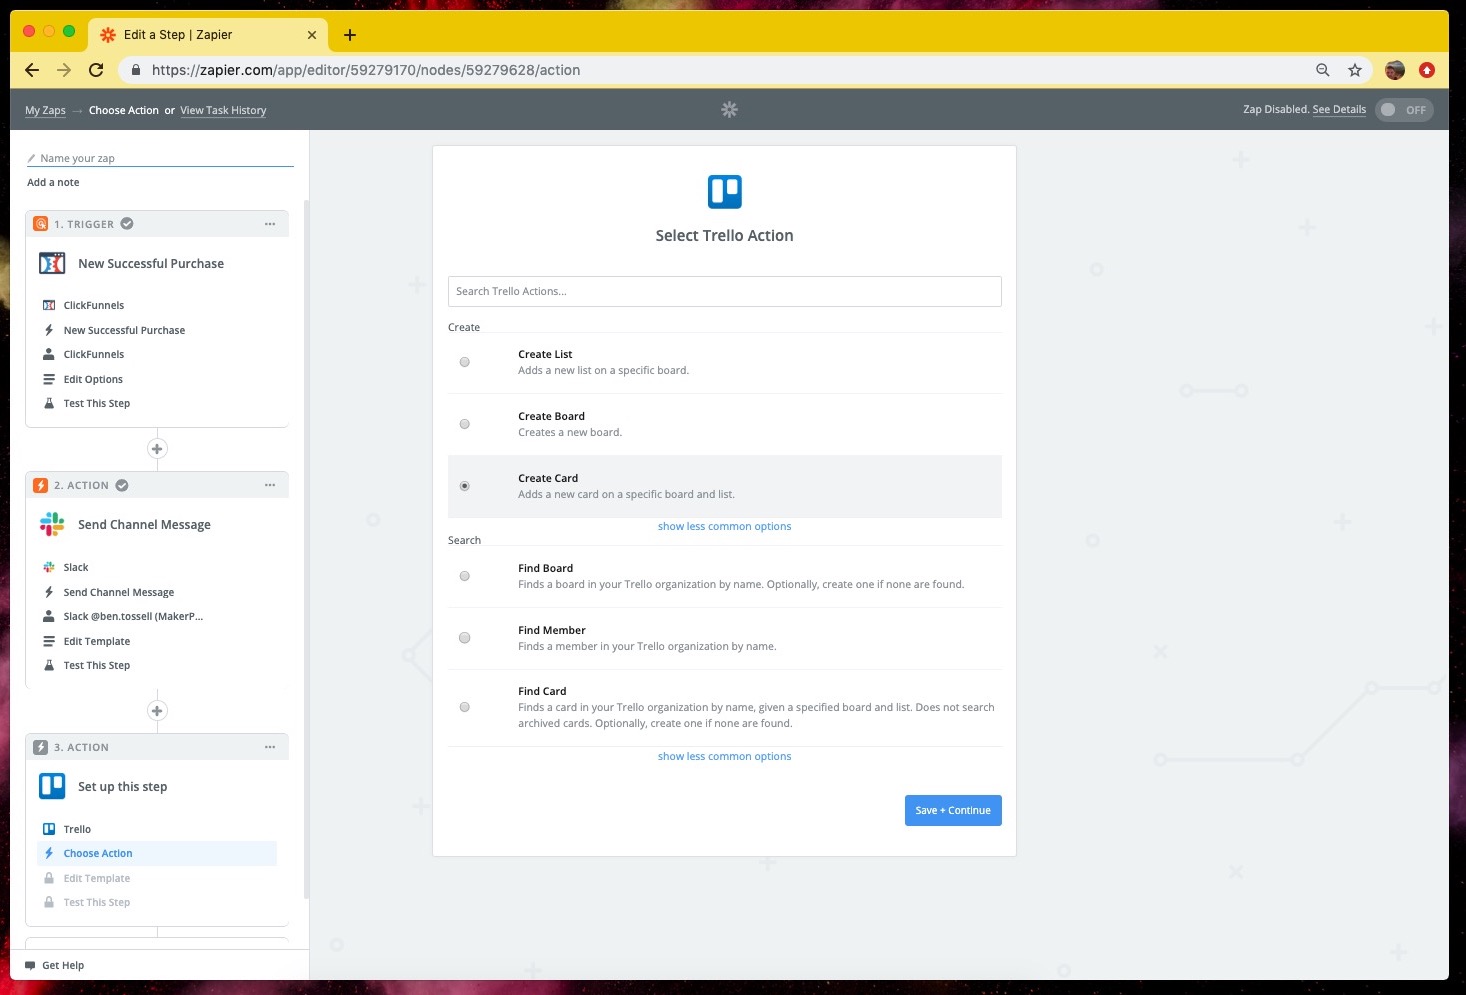
Task: Click the Zapier logo in top bar
Action: coord(729,109)
